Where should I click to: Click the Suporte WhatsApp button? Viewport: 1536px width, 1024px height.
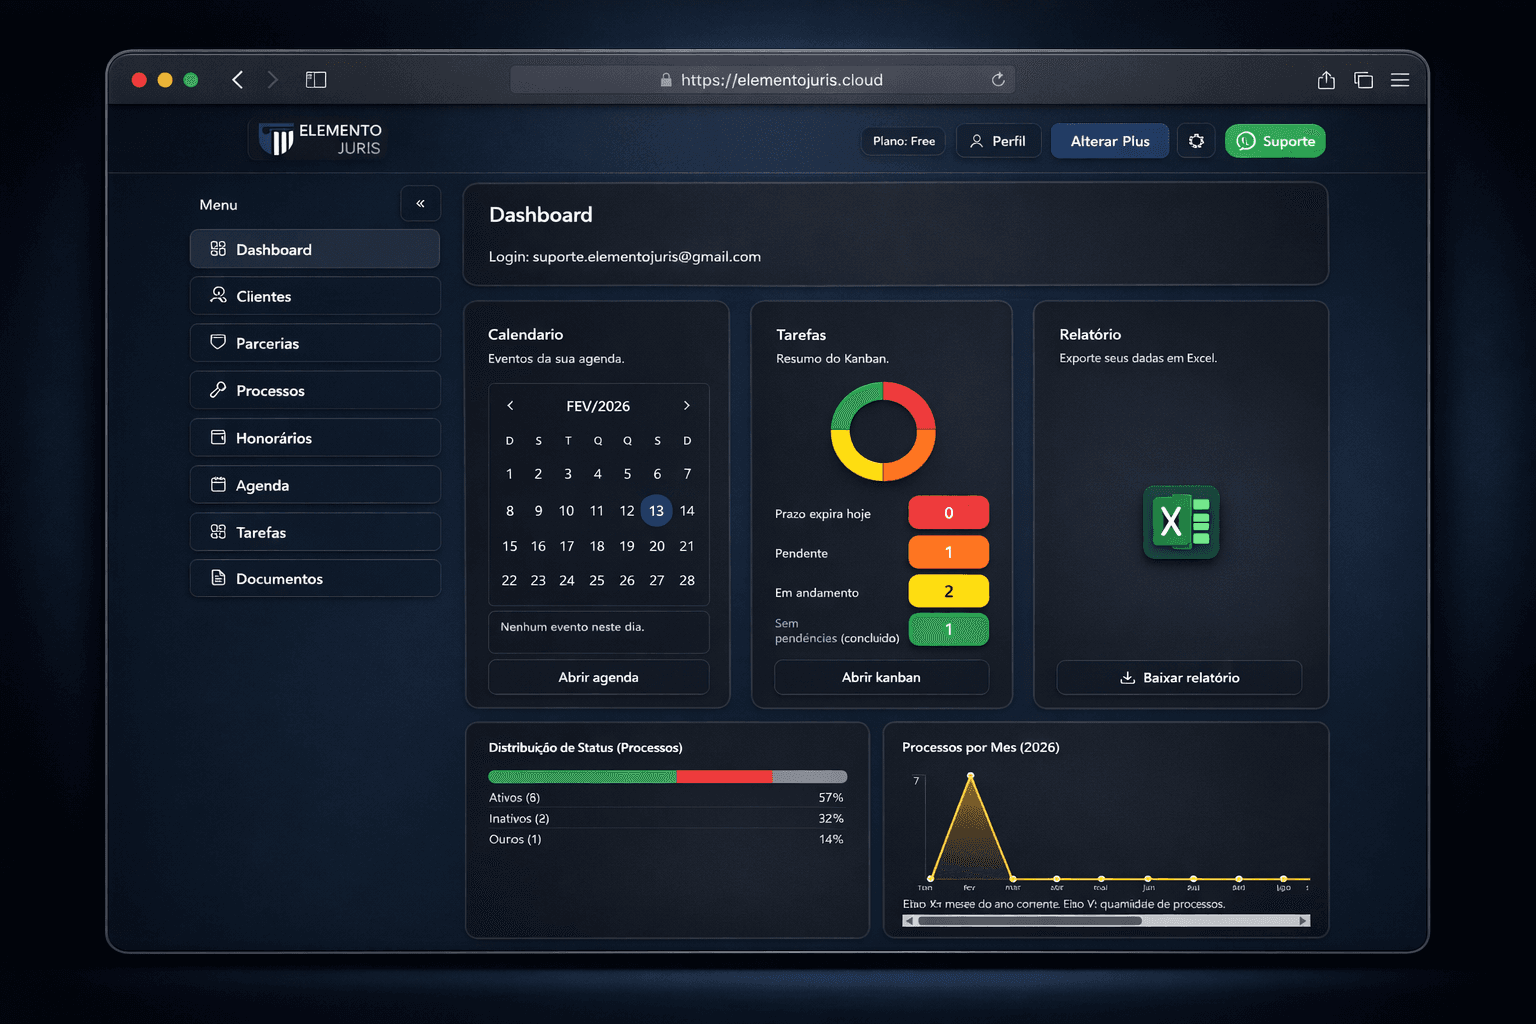click(1275, 140)
